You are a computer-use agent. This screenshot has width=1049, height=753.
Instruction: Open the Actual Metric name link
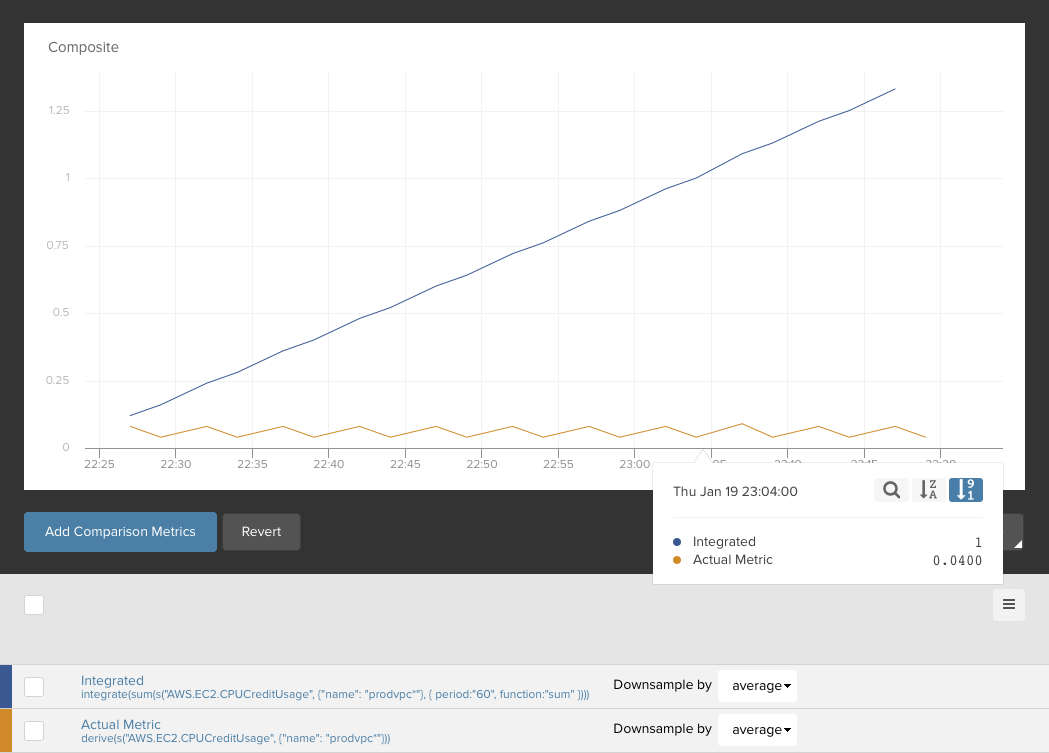click(x=120, y=724)
